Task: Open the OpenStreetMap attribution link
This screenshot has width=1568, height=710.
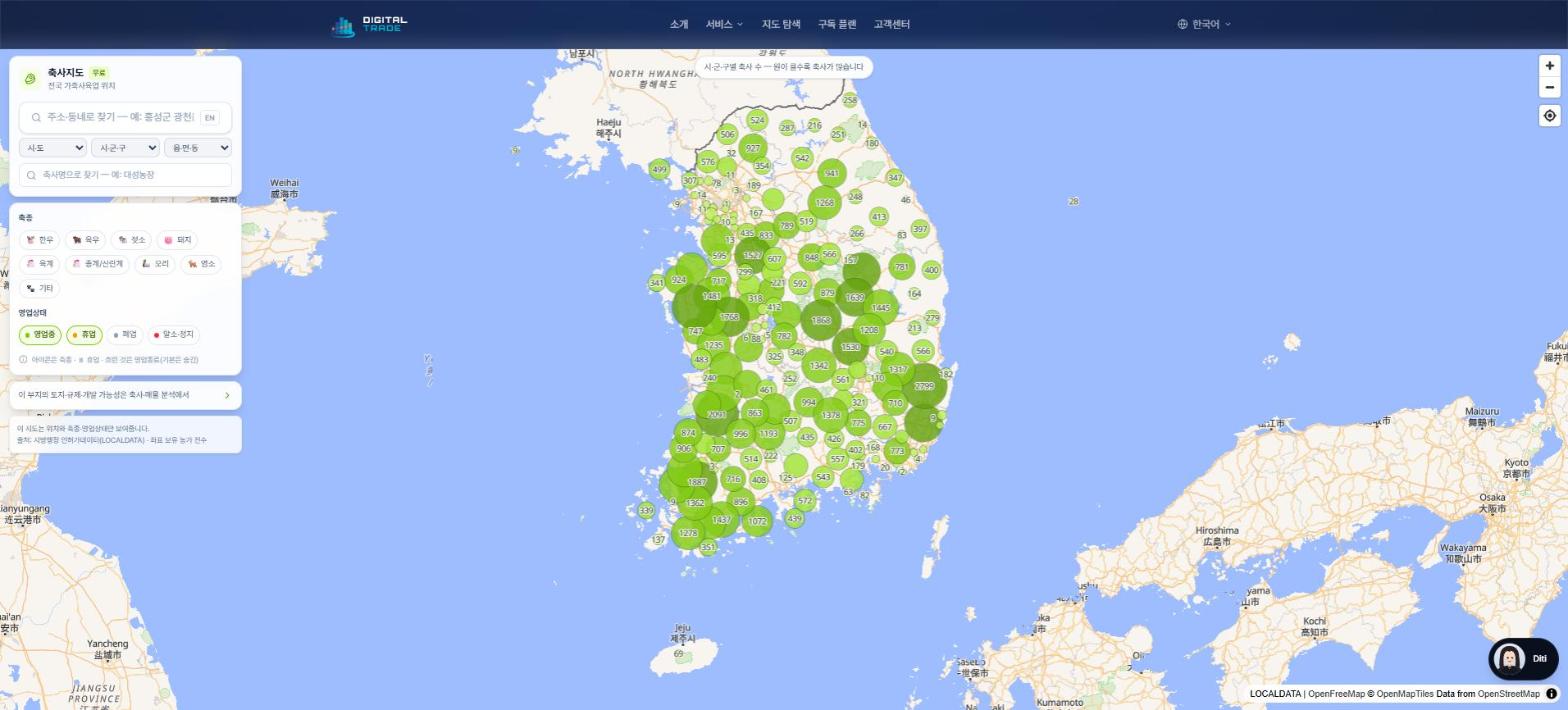Action: (1508, 694)
